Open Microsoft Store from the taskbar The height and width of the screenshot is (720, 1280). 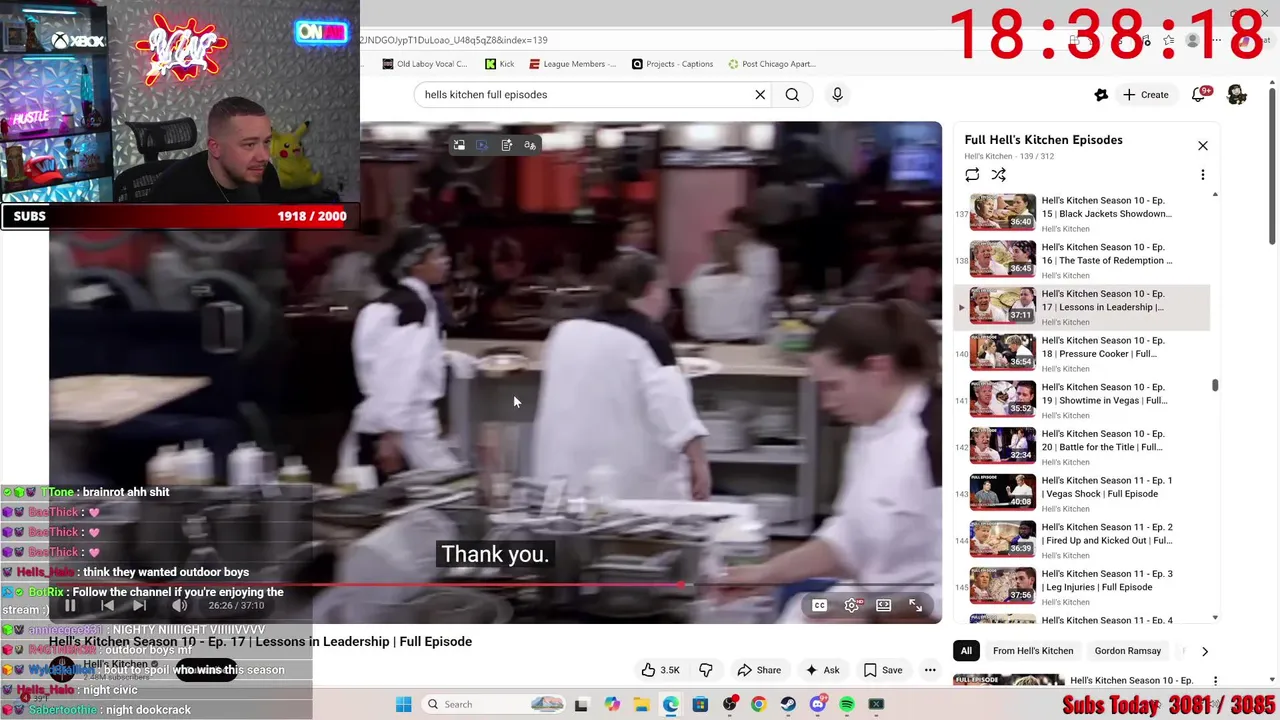700,704
